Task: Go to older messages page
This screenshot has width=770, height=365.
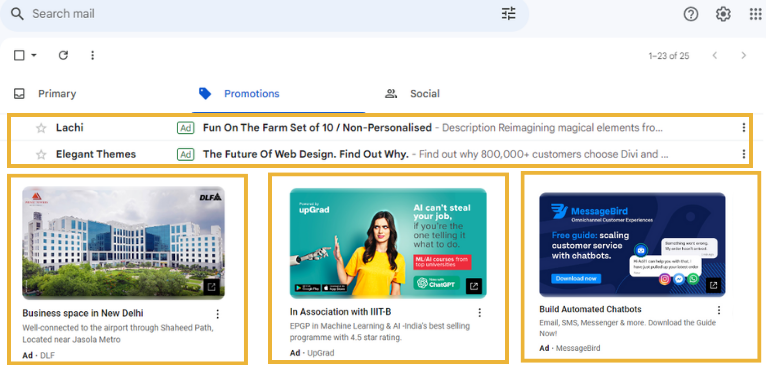Action: pos(743,56)
